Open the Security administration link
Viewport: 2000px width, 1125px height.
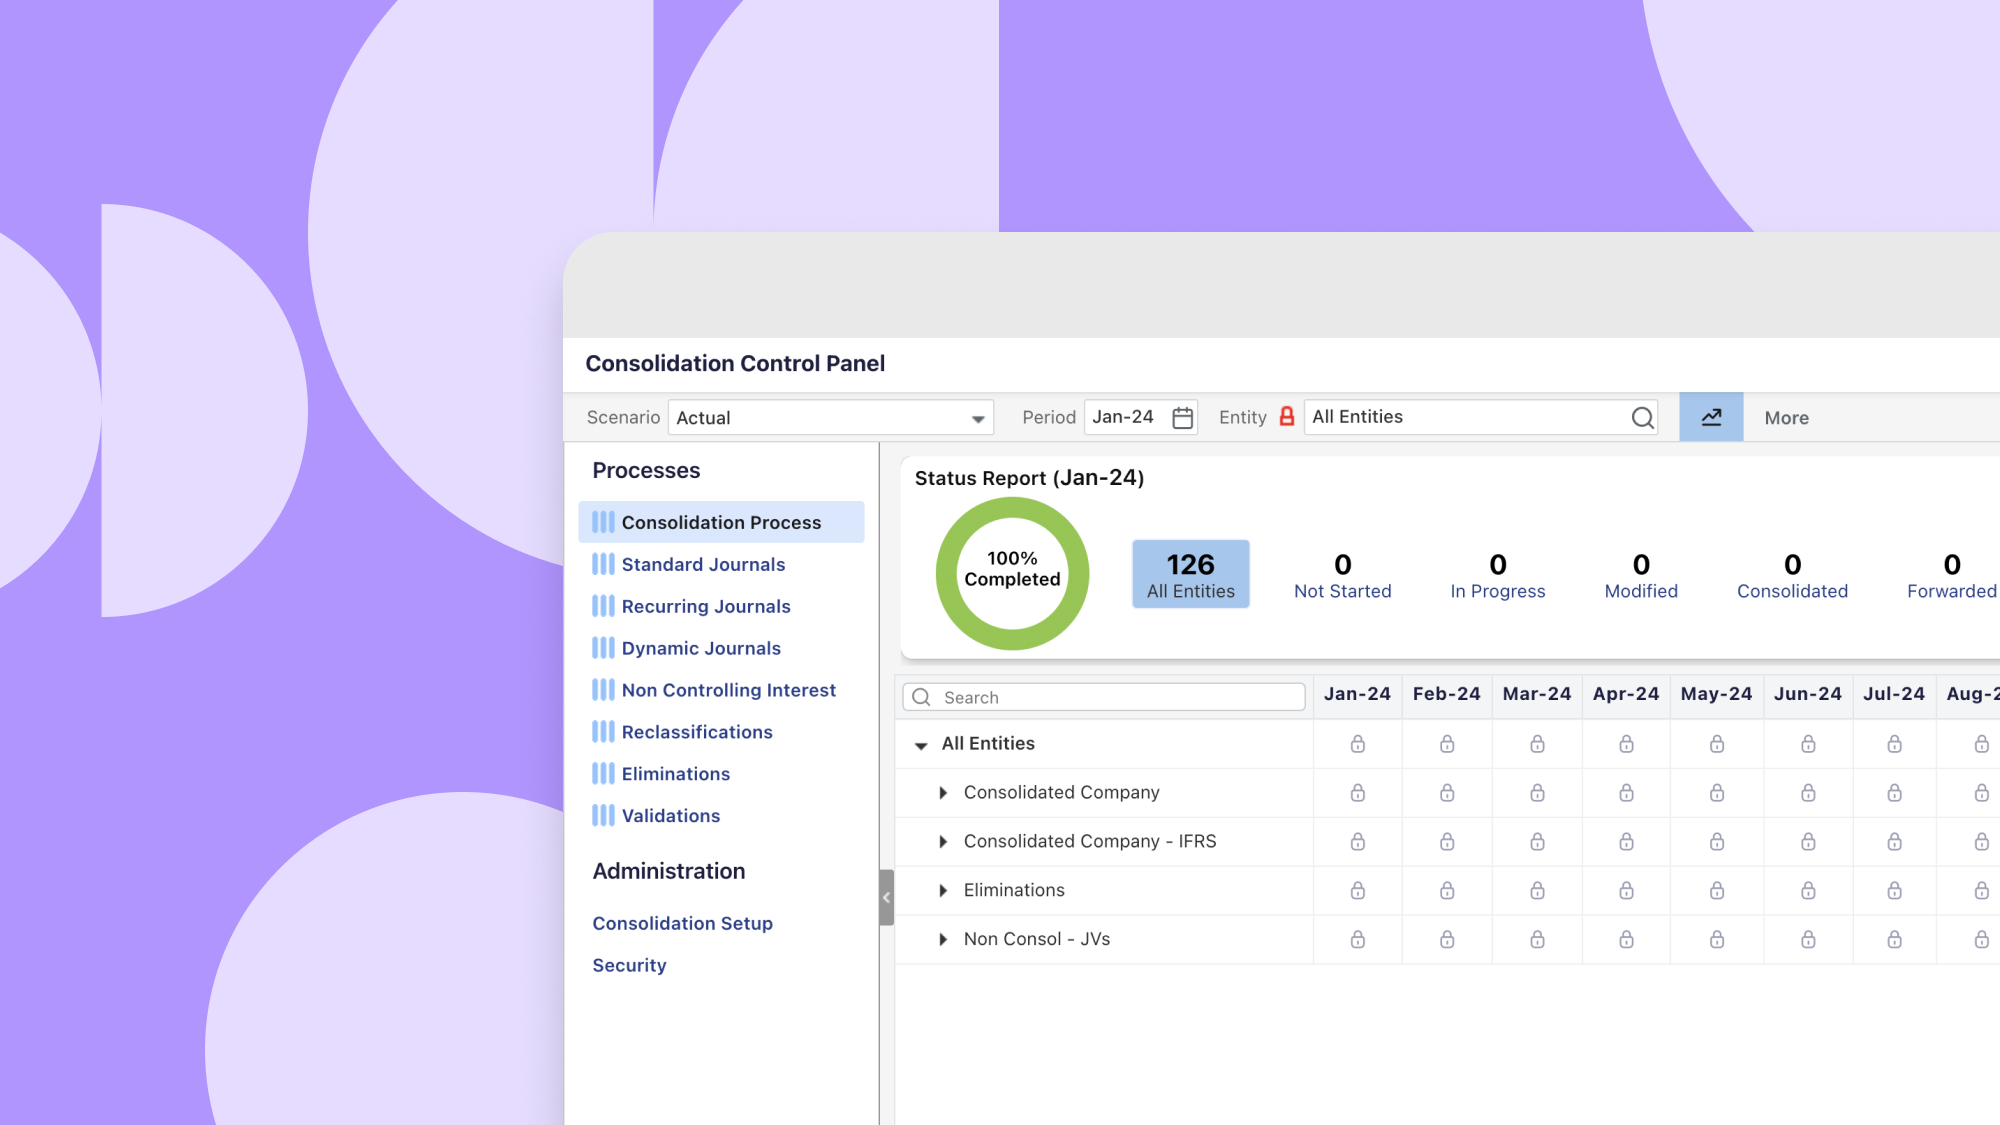[x=629, y=965]
